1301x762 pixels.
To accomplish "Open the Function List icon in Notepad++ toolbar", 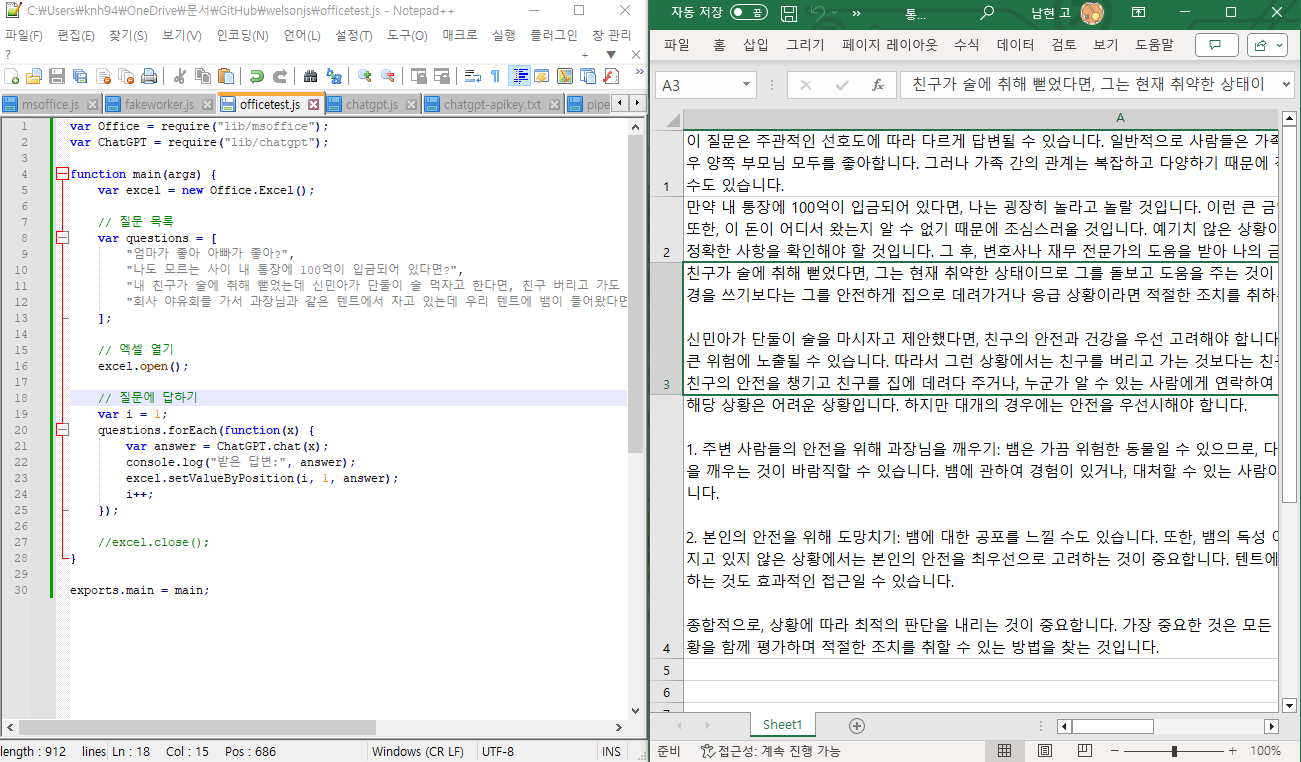I will pyautogui.click(x=611, y=76).
